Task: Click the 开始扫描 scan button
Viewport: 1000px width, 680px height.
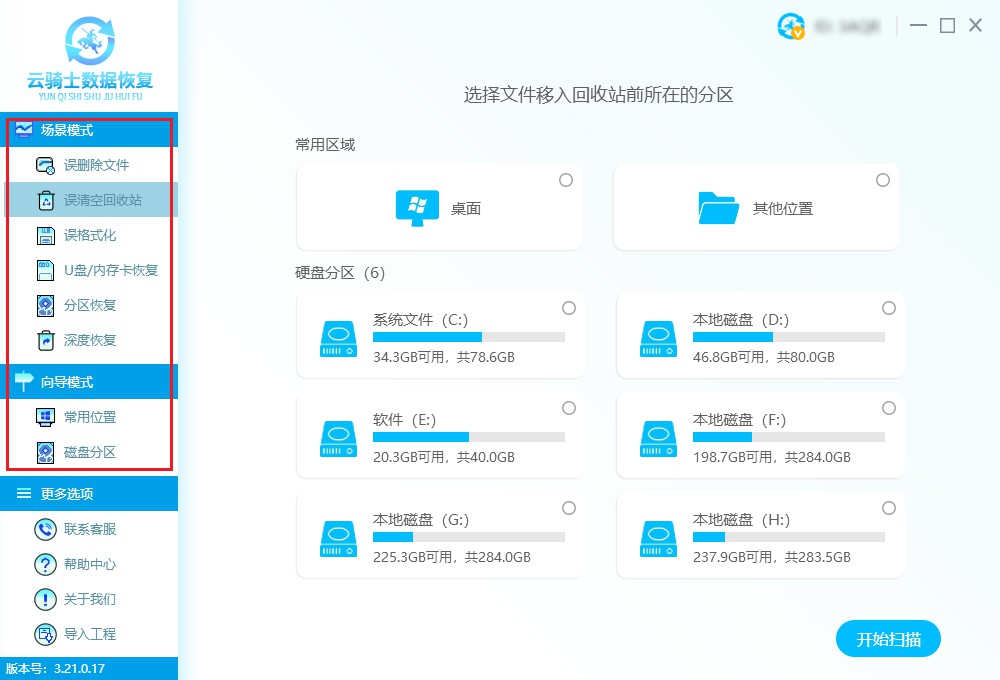Action: [x=888, y=638]
